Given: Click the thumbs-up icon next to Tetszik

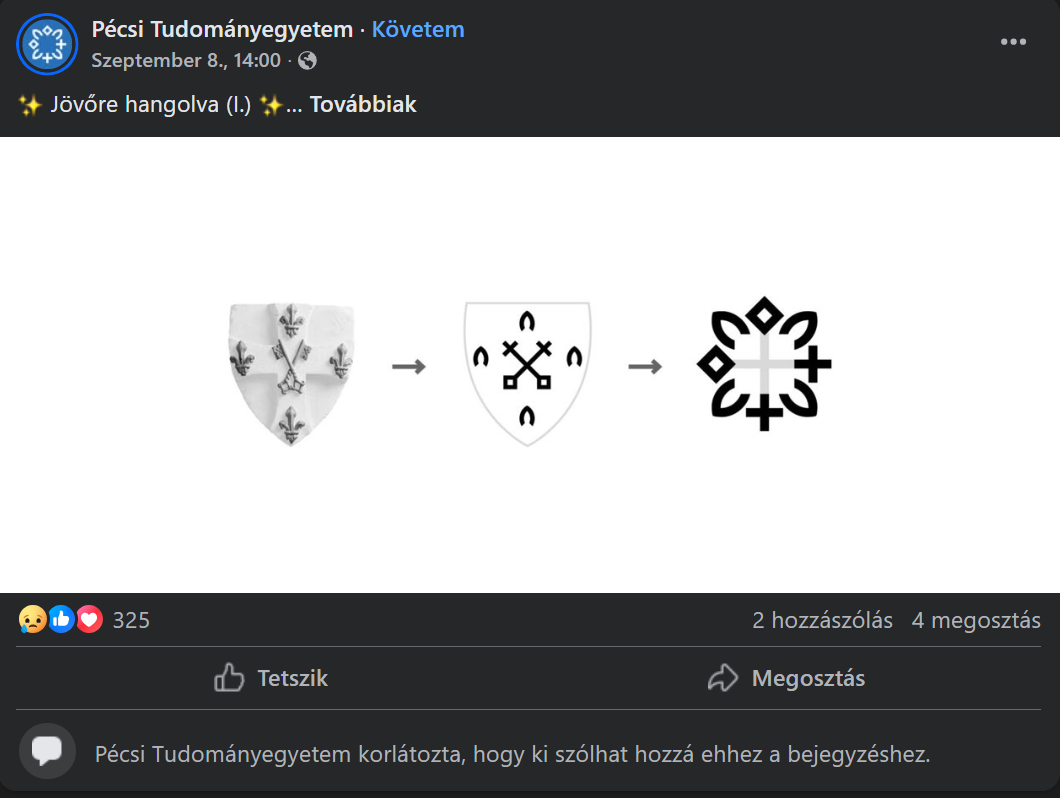Looking at the screenshot, I should pos(228,678).
